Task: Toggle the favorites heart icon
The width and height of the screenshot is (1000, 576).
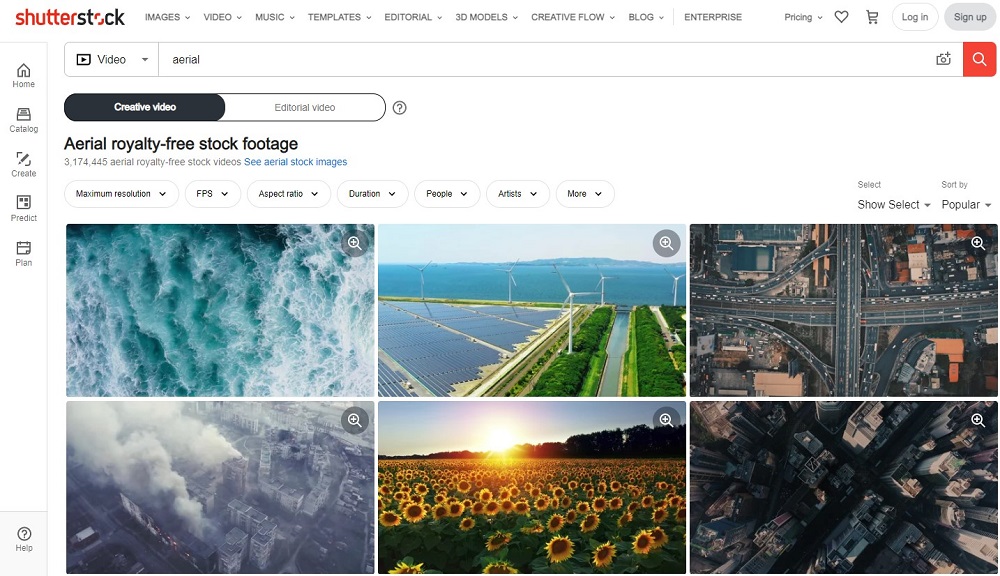Action: click(841, 17)
